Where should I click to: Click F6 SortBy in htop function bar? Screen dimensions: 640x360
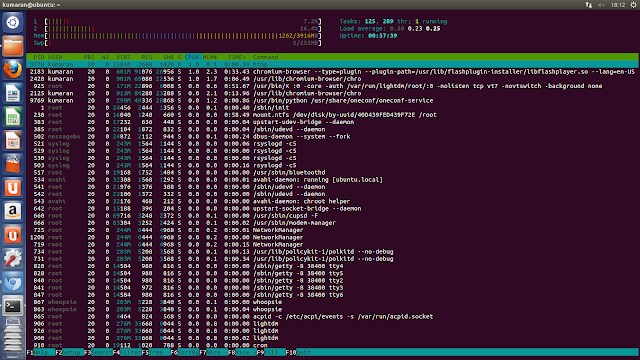pos(185,352)
